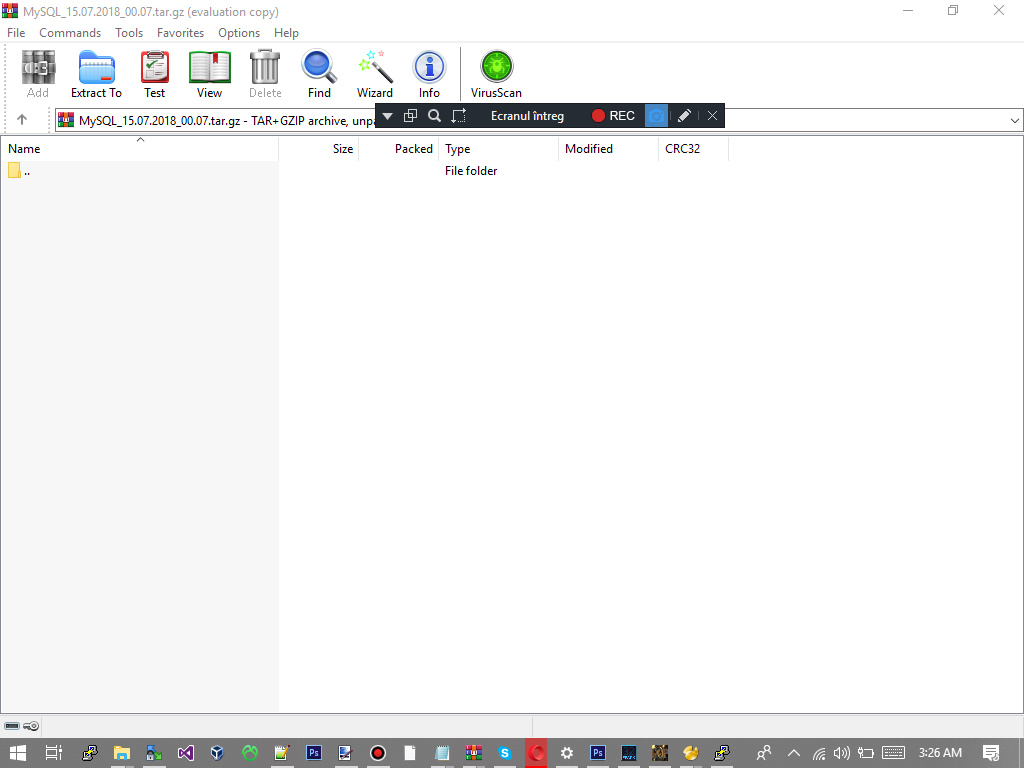Sort by the CRC32 column header
Image resolution: width=1024 pixels, height=768 pixels.
click(x=693, y=149)
